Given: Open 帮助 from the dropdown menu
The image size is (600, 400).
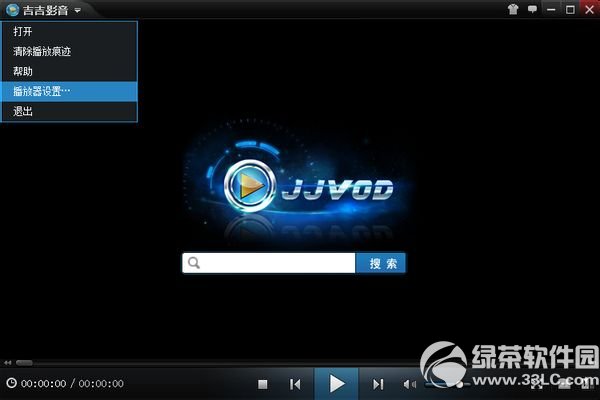Looking at the screenshot, I should tap(69, 71).
